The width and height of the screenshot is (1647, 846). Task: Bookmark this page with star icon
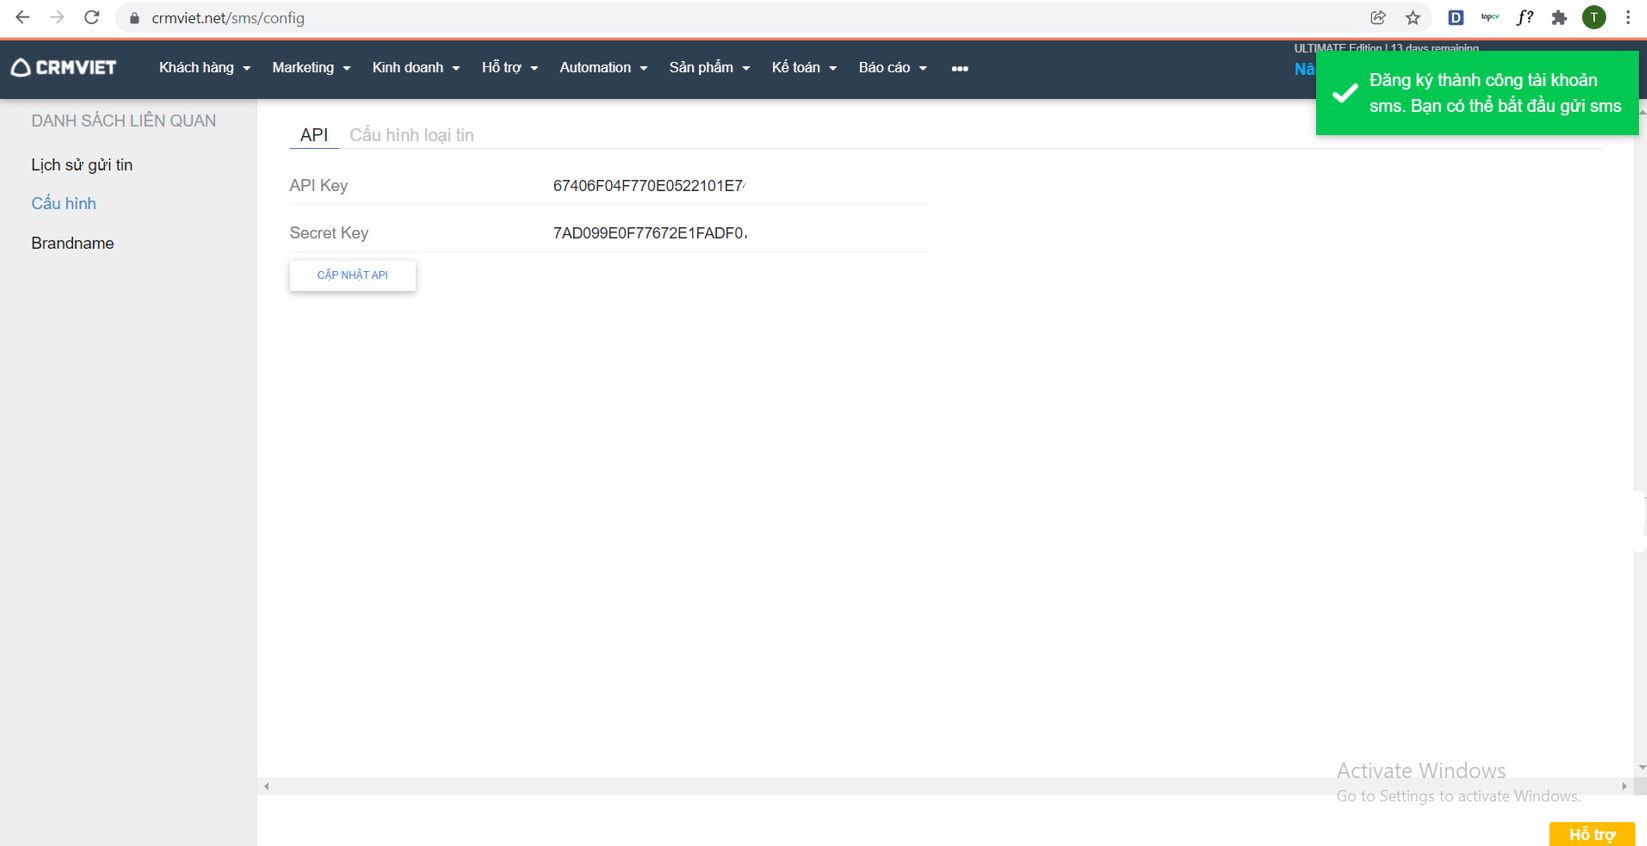click(x=1412, y=18)
